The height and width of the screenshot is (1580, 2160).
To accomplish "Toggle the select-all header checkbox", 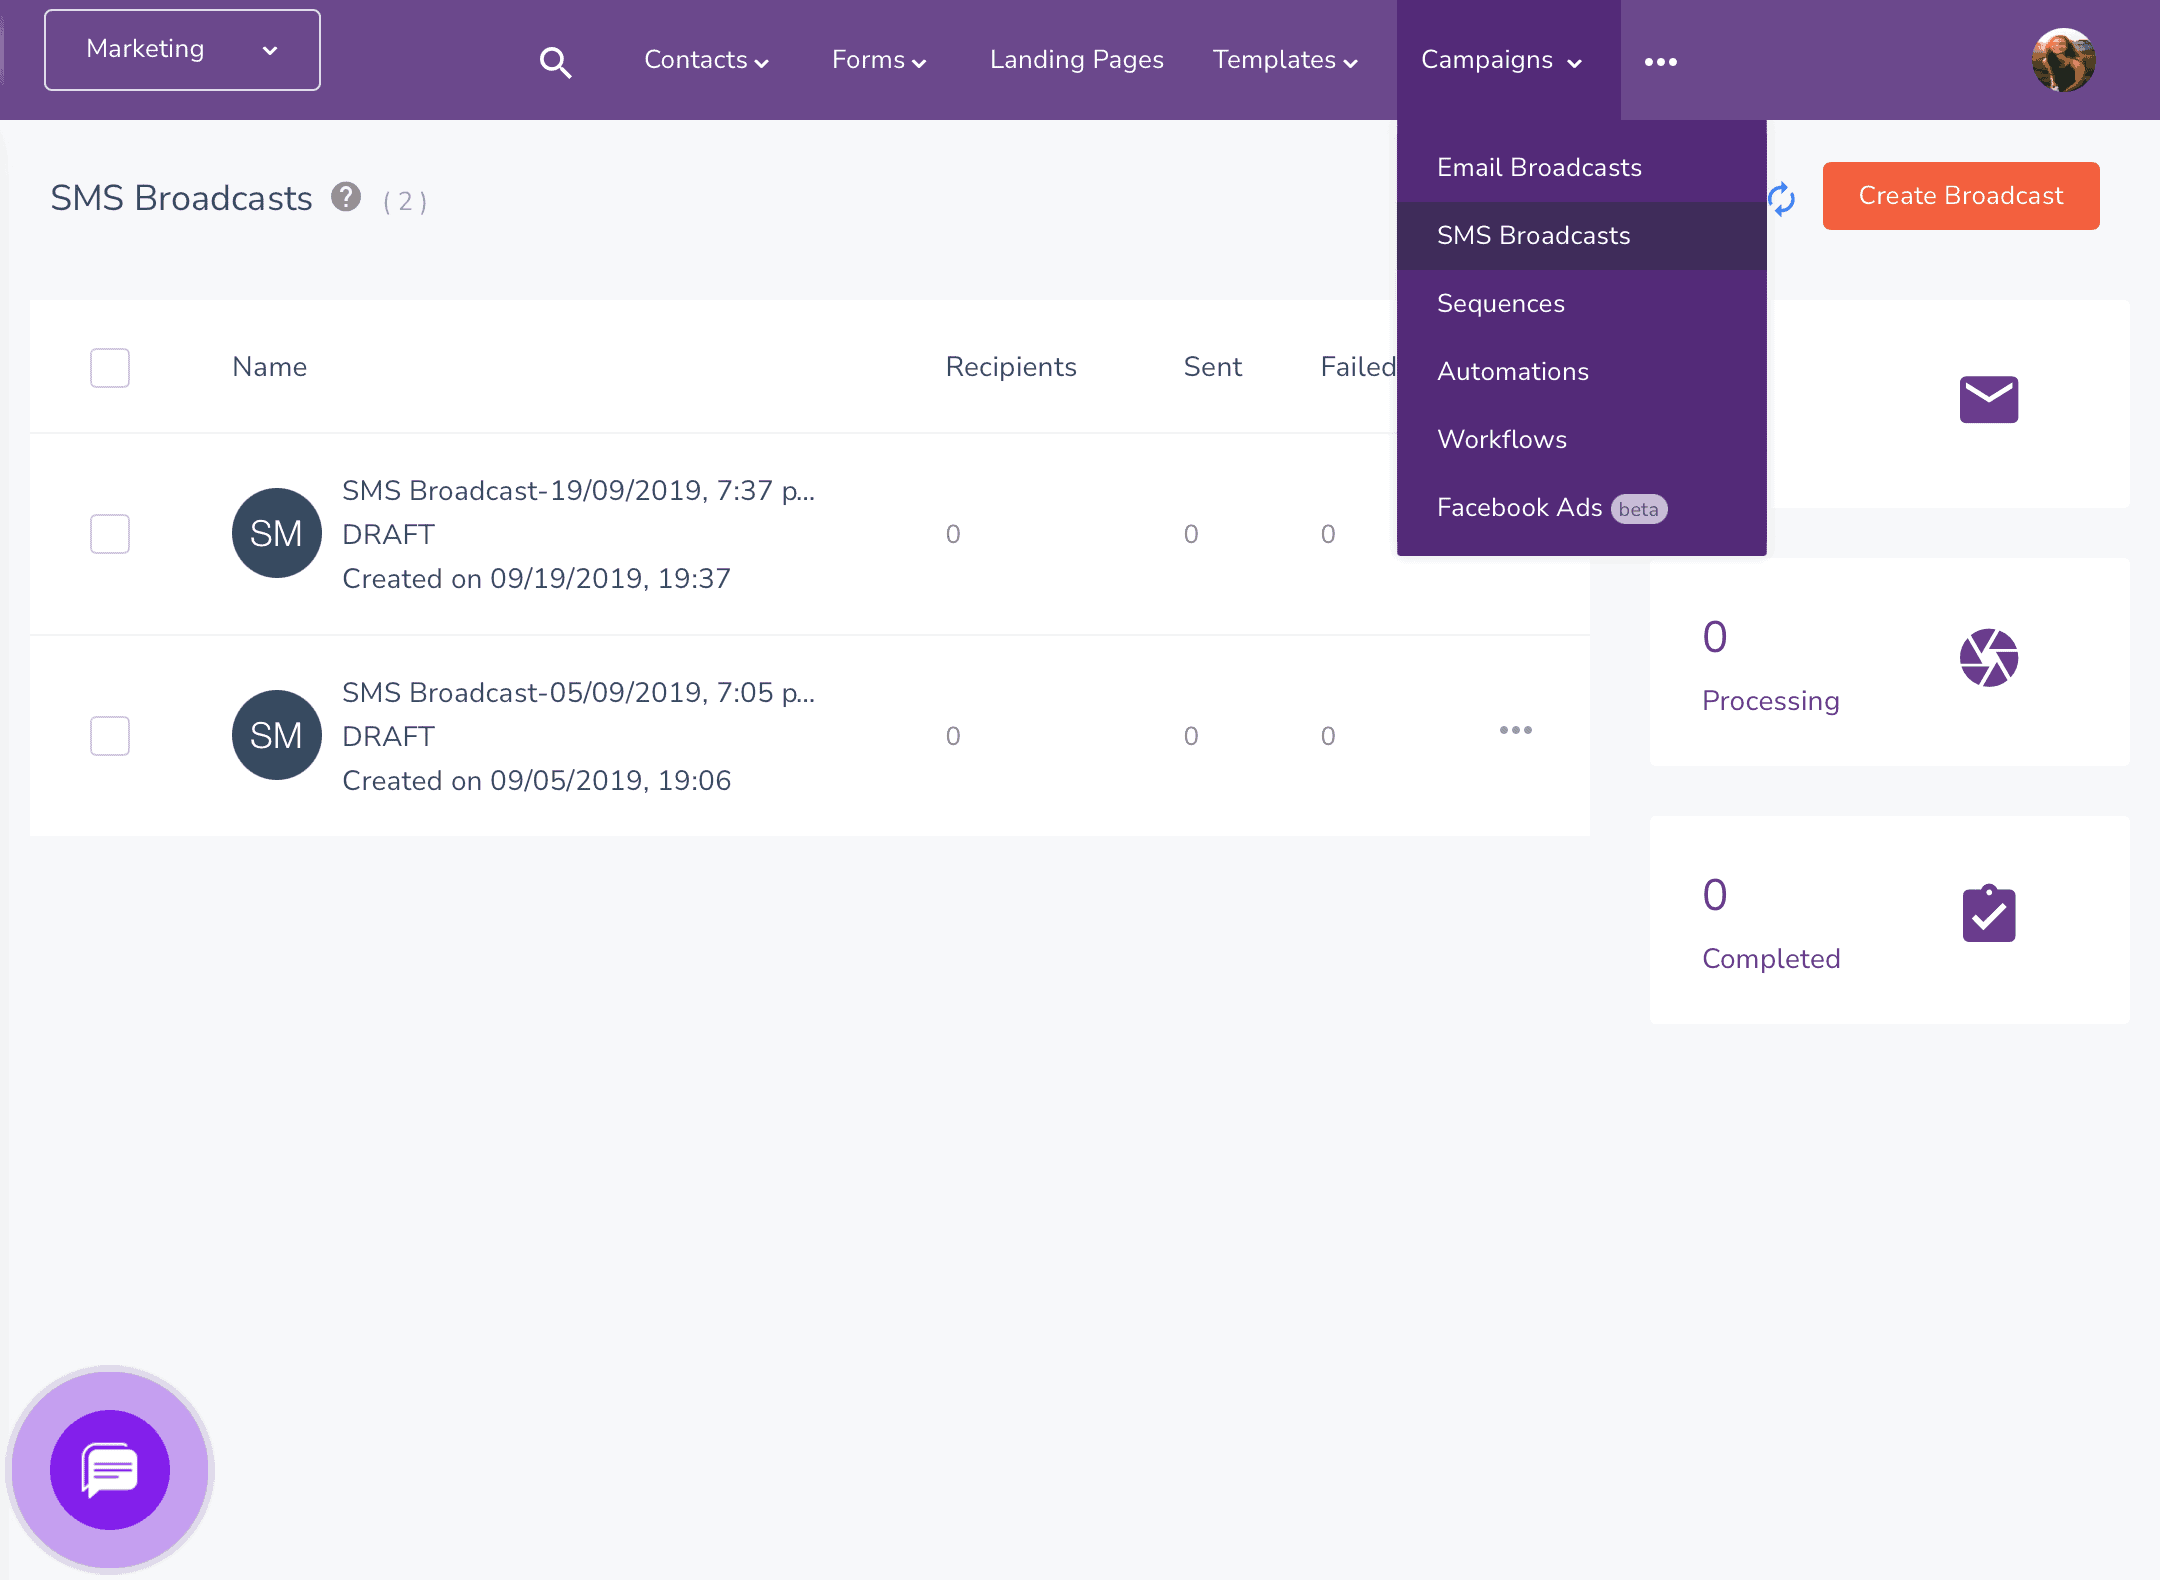I will pyautogui.click(x=109, y=367).
